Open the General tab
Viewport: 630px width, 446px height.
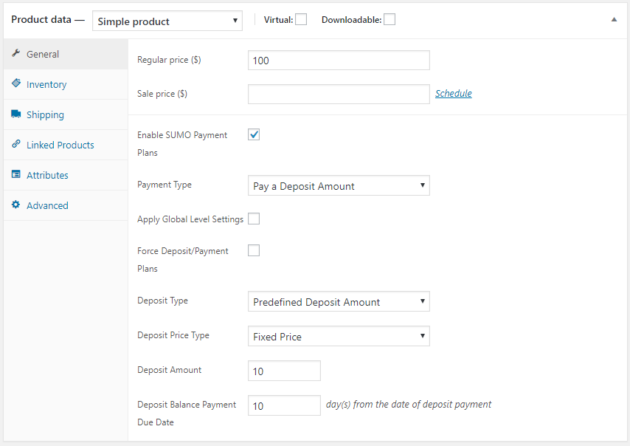(x=66, y=54)
